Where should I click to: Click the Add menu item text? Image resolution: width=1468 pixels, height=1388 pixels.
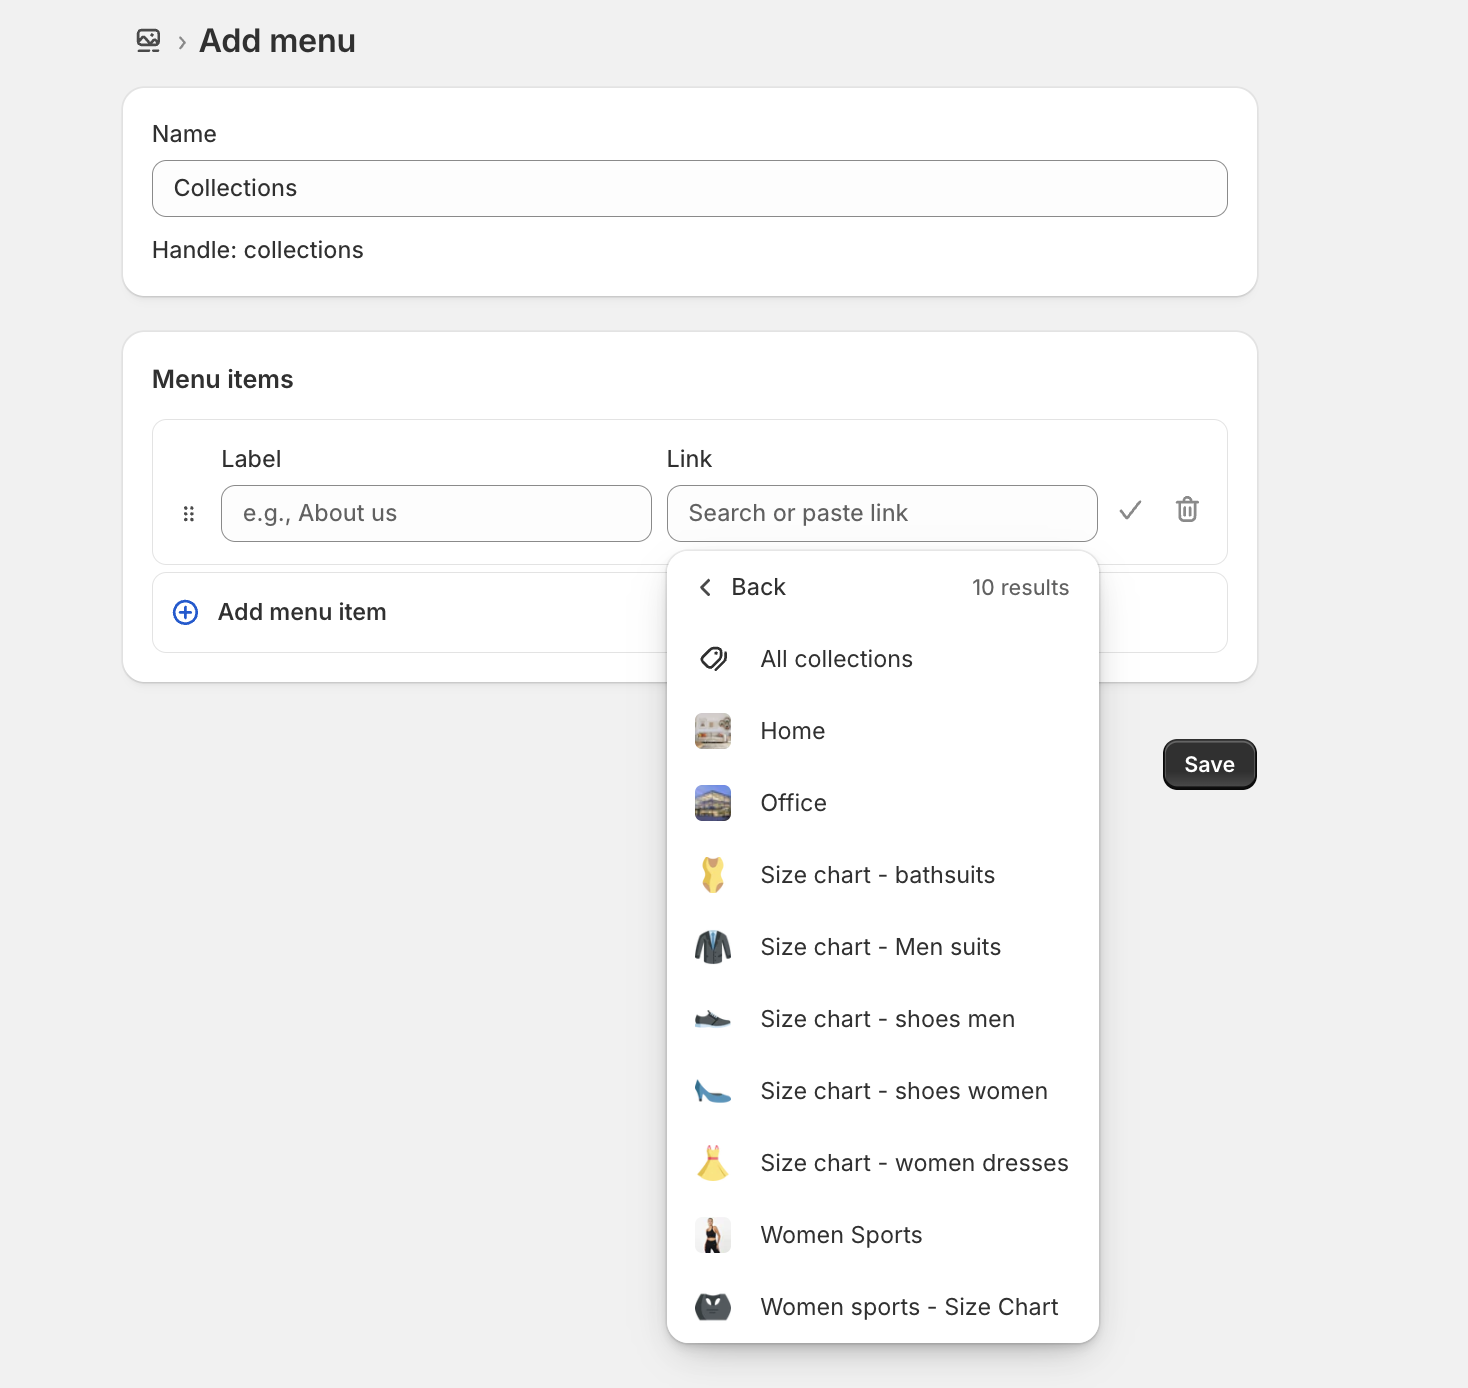click(x=302, y=612)
